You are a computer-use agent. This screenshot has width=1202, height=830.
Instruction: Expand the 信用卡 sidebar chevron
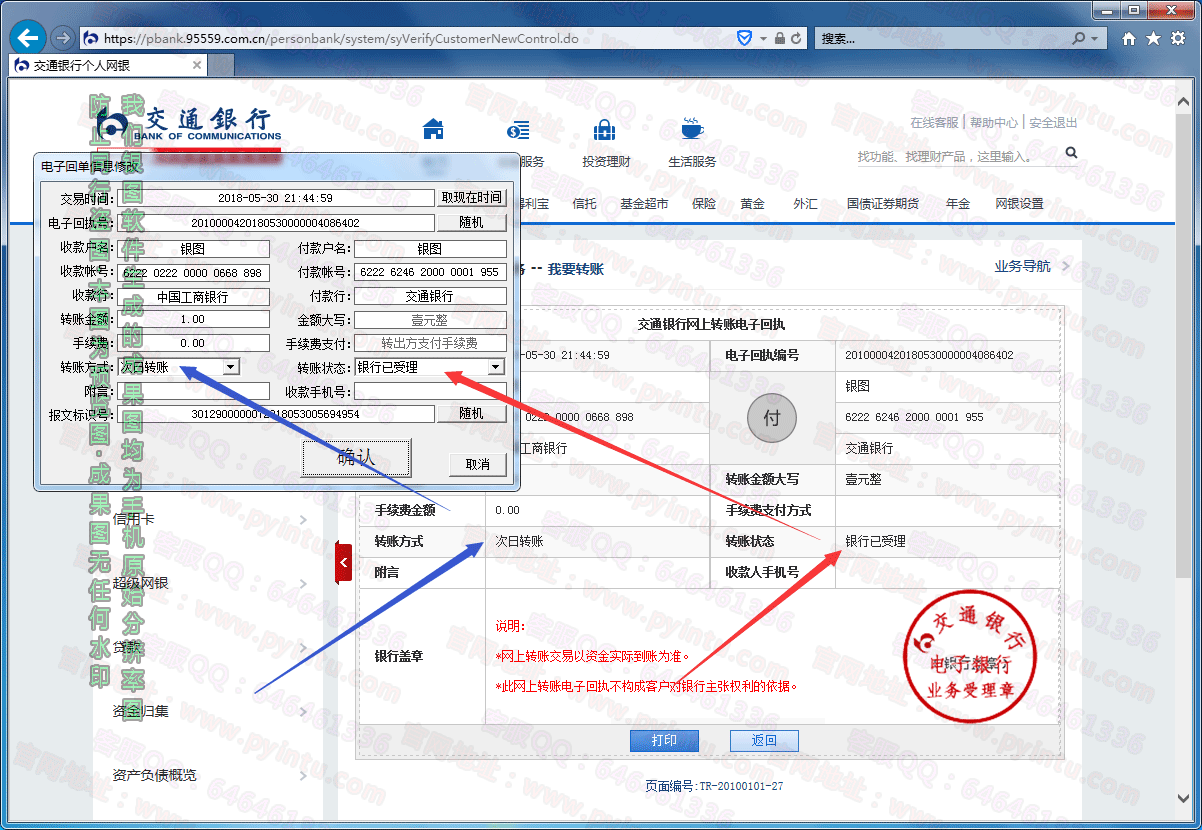[x=303, y=519]
